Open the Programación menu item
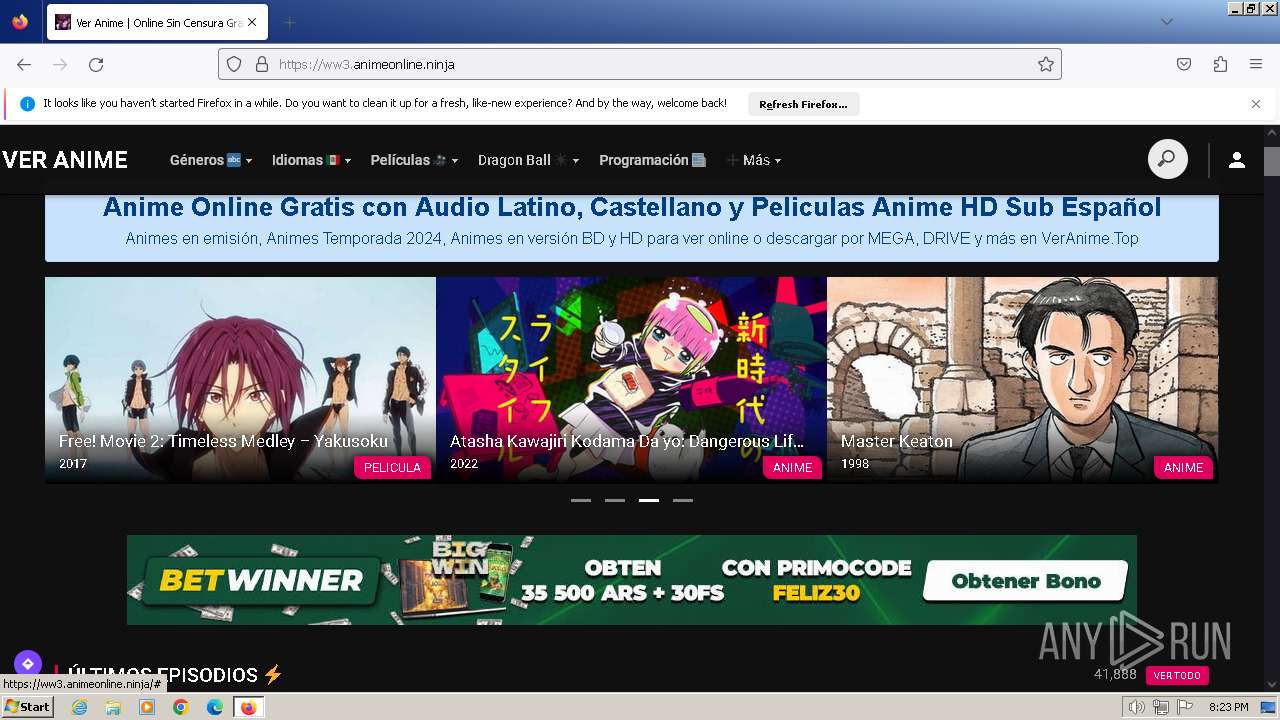 point(652,160)
